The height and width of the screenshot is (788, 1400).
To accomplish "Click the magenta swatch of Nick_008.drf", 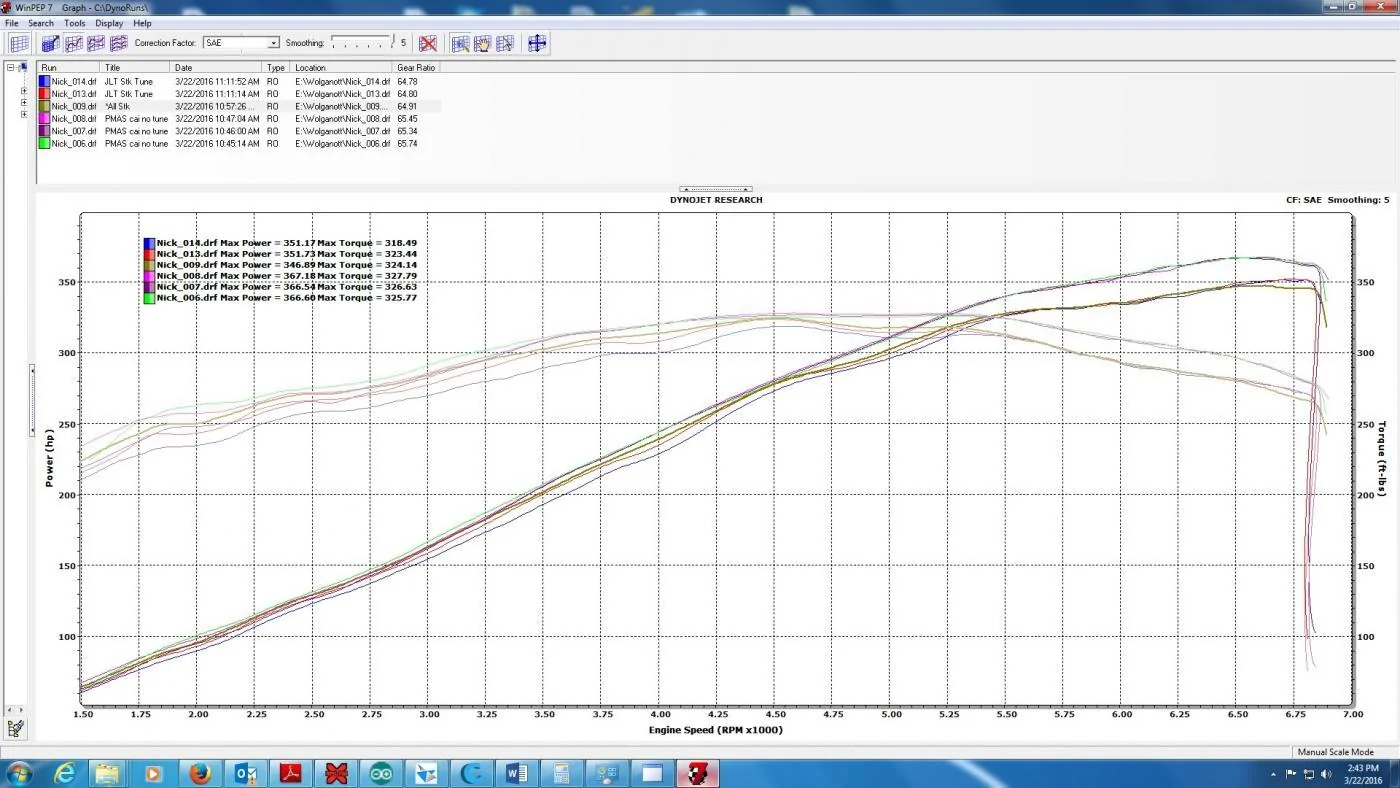I will point(44,119).
